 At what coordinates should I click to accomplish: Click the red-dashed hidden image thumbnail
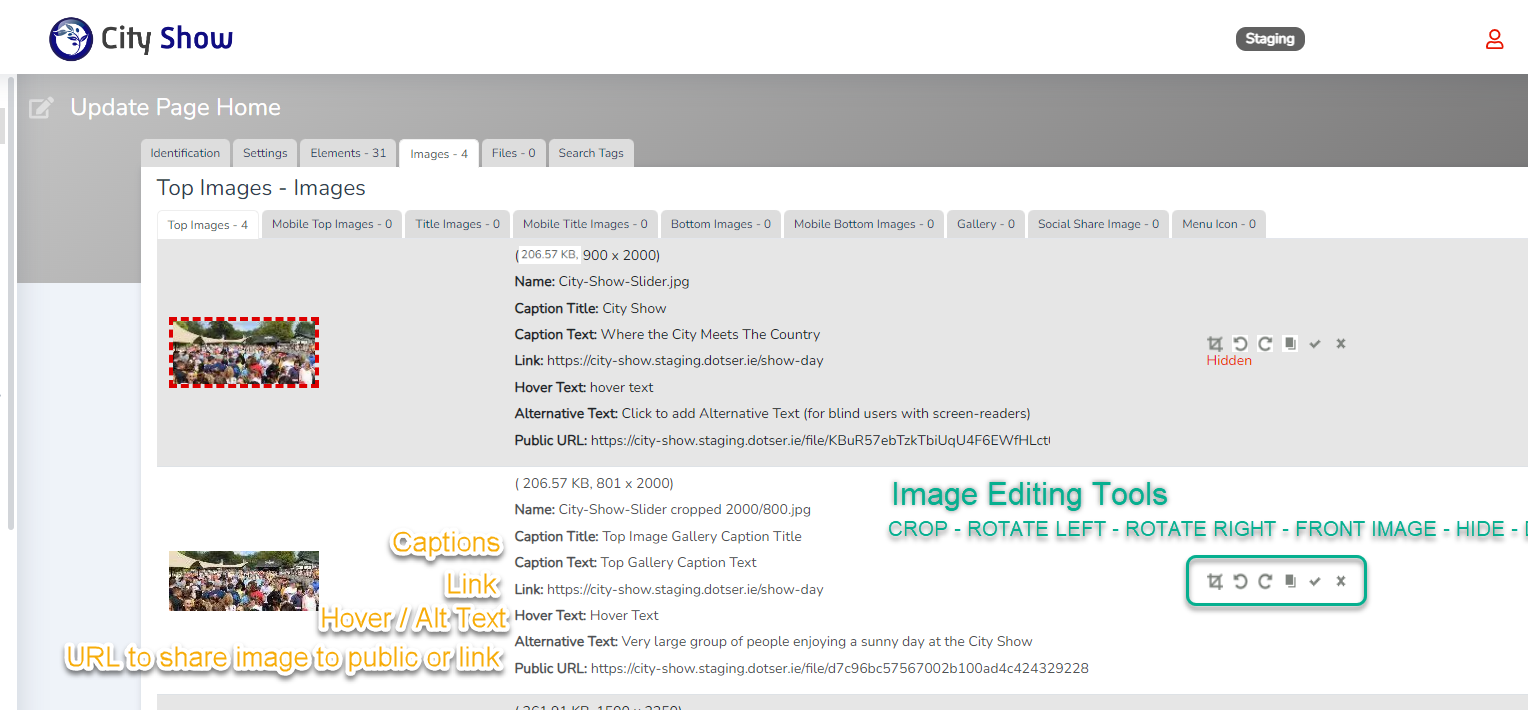(x=244, y=353)
